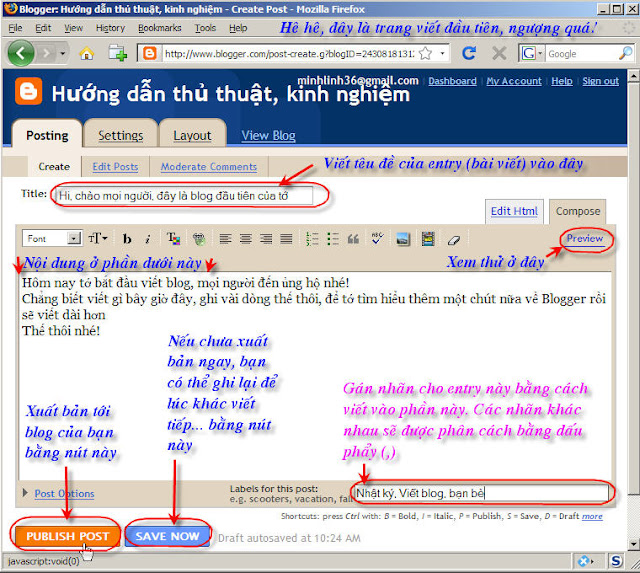Switch to the Edit Html tab
640x573 pixels.
click(514, 211)
